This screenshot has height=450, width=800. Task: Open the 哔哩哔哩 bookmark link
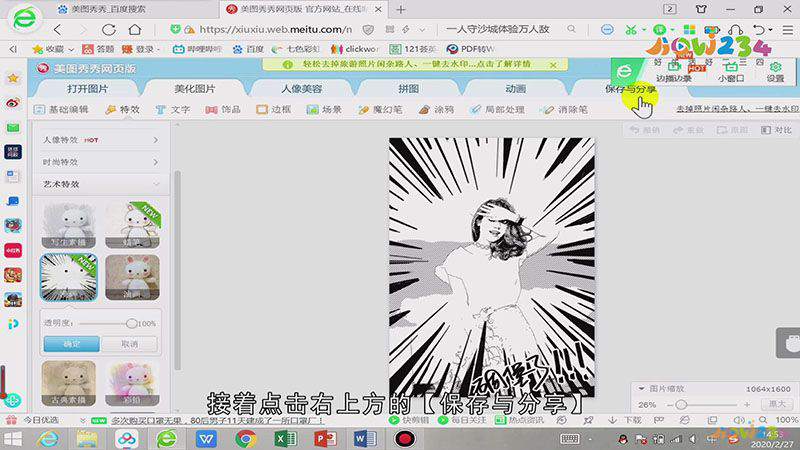[197, 49]
